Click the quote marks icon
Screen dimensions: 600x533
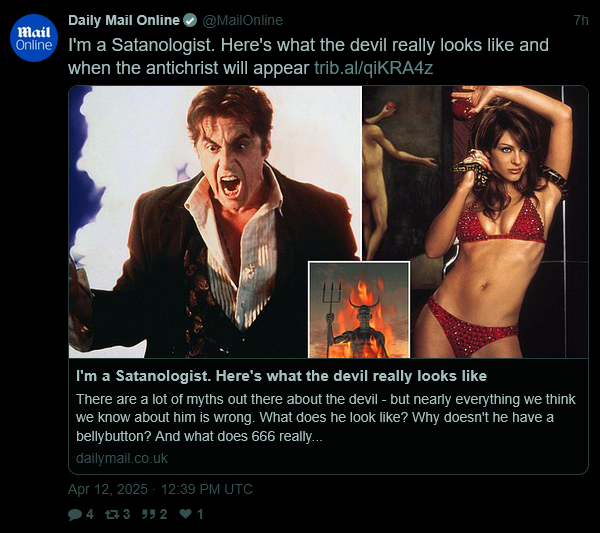coord(148,514)
